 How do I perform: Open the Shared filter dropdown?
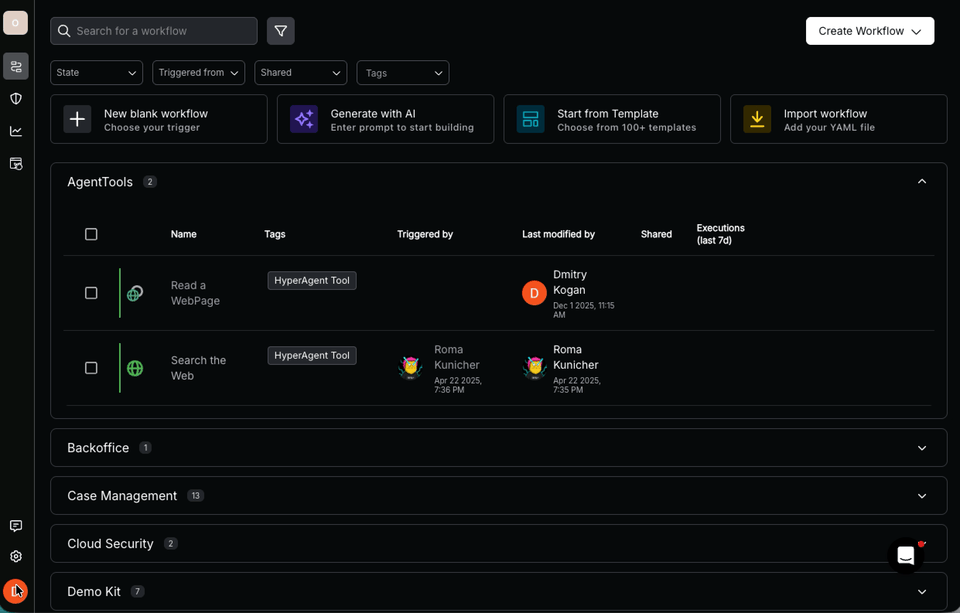301,72
